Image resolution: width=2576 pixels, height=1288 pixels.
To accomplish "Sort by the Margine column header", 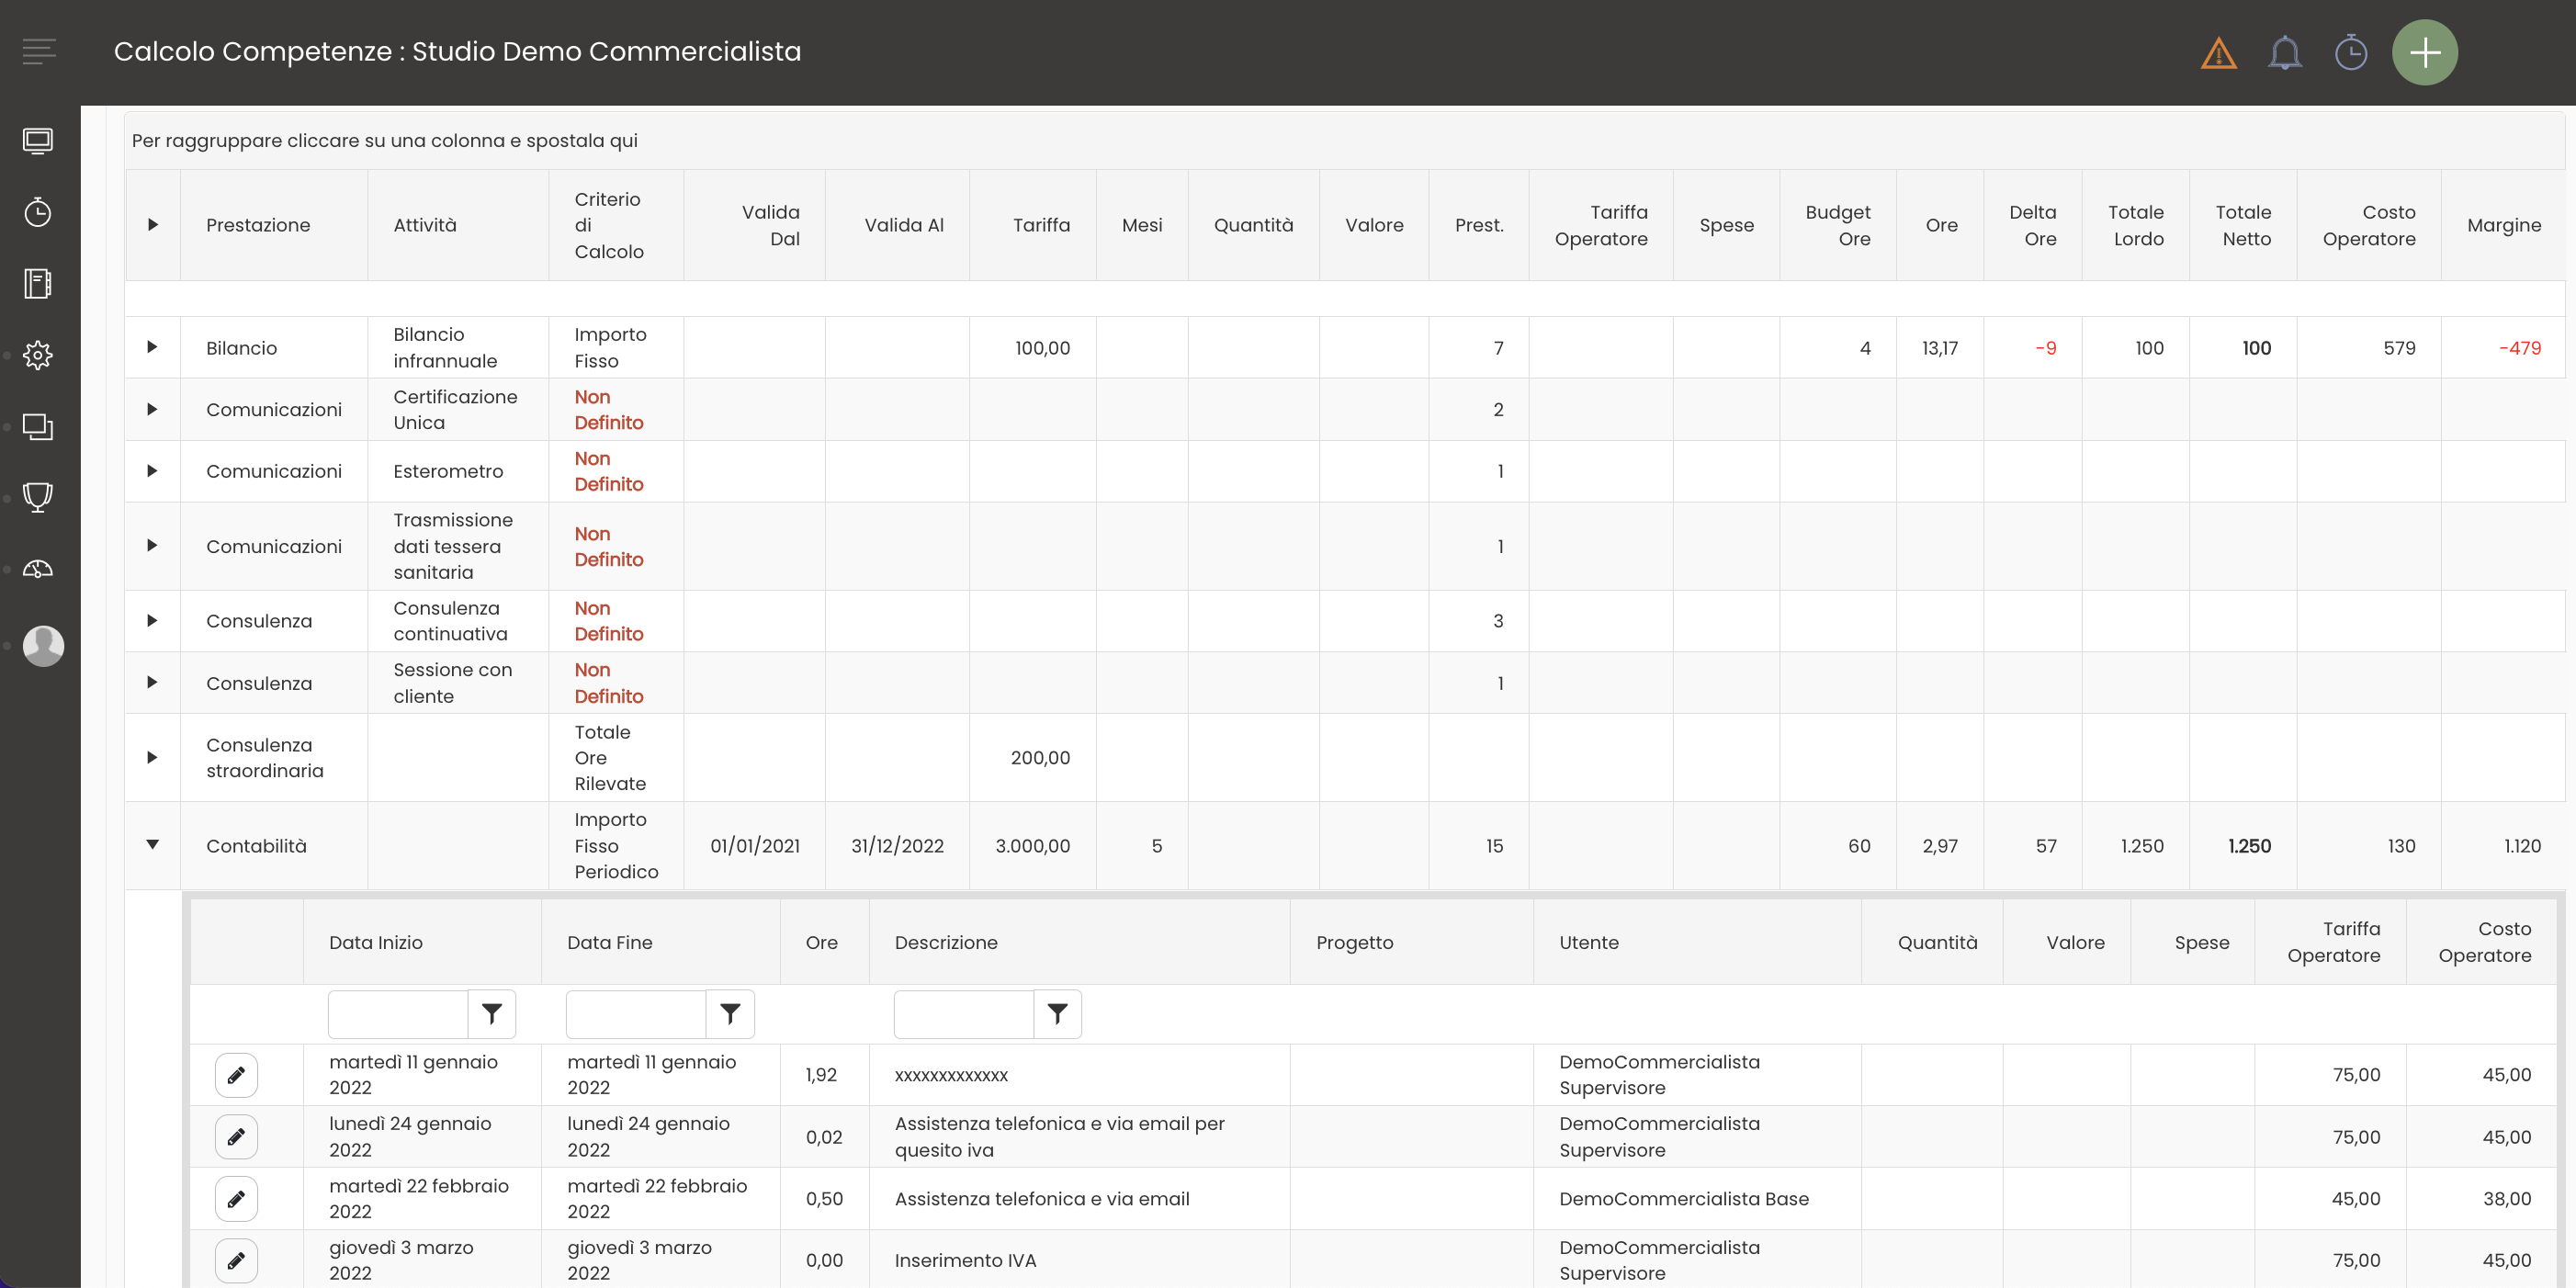I will coord(2503,225).
